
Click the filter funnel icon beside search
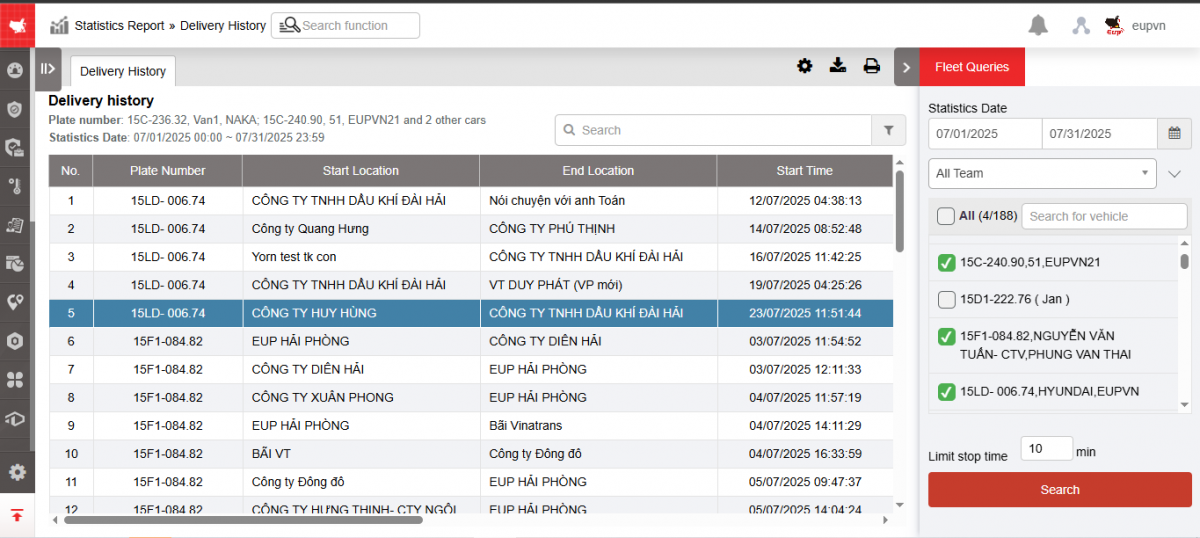(888, 130)
